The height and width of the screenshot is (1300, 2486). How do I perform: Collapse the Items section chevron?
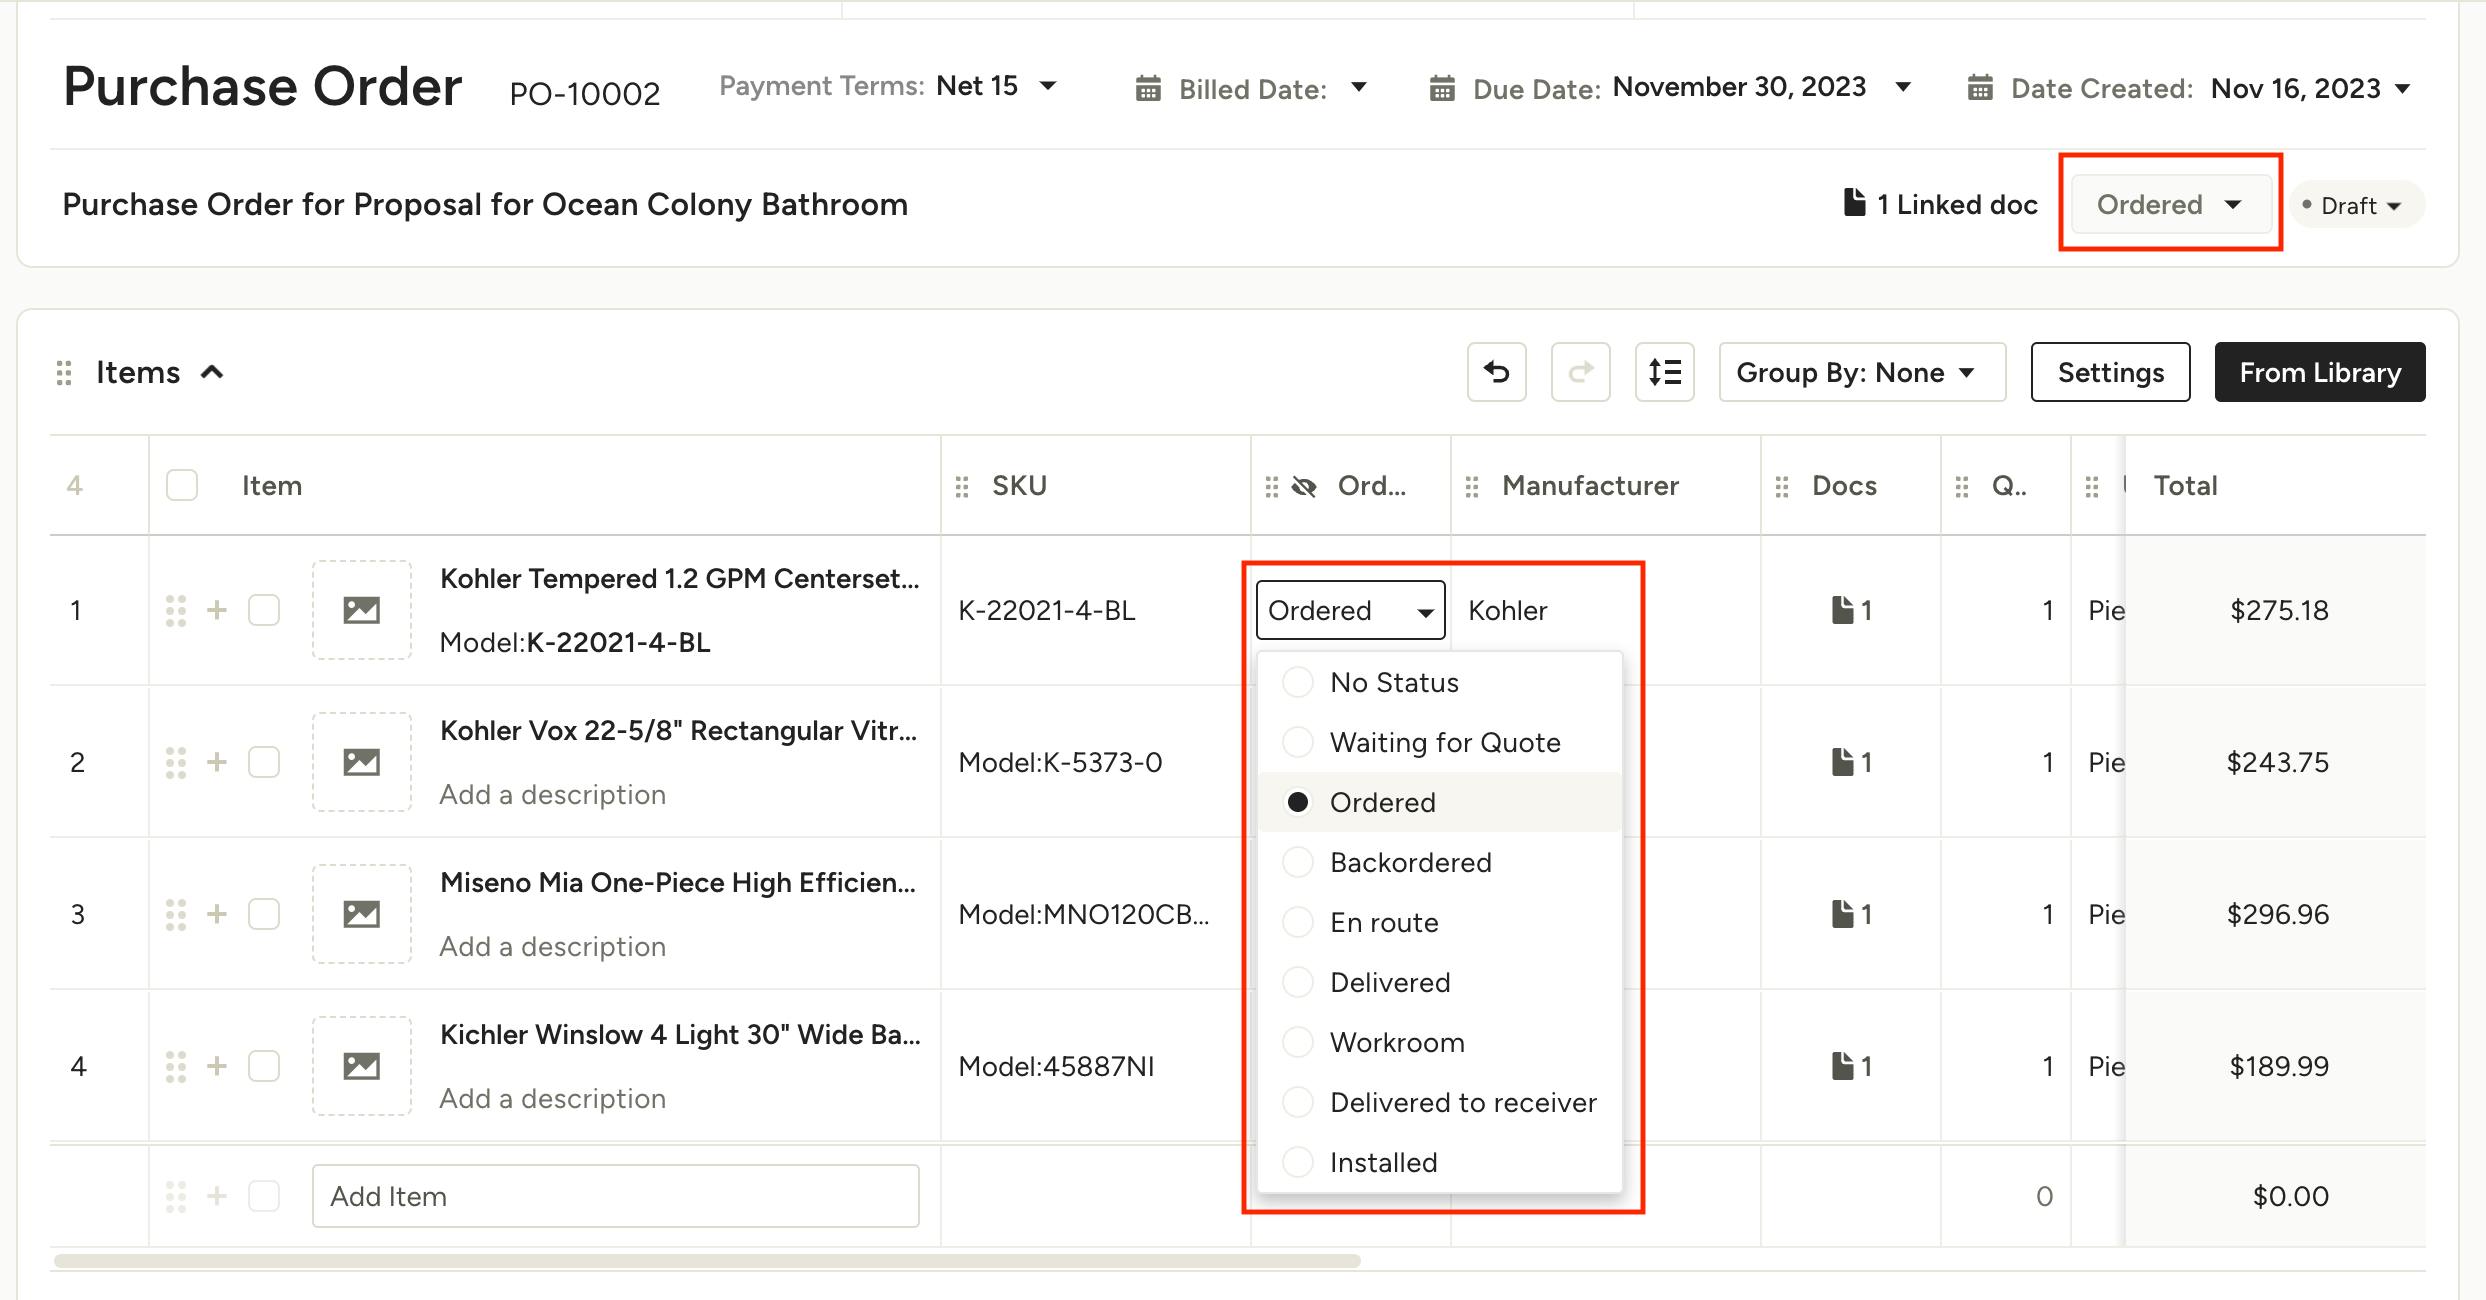(213, 371)
